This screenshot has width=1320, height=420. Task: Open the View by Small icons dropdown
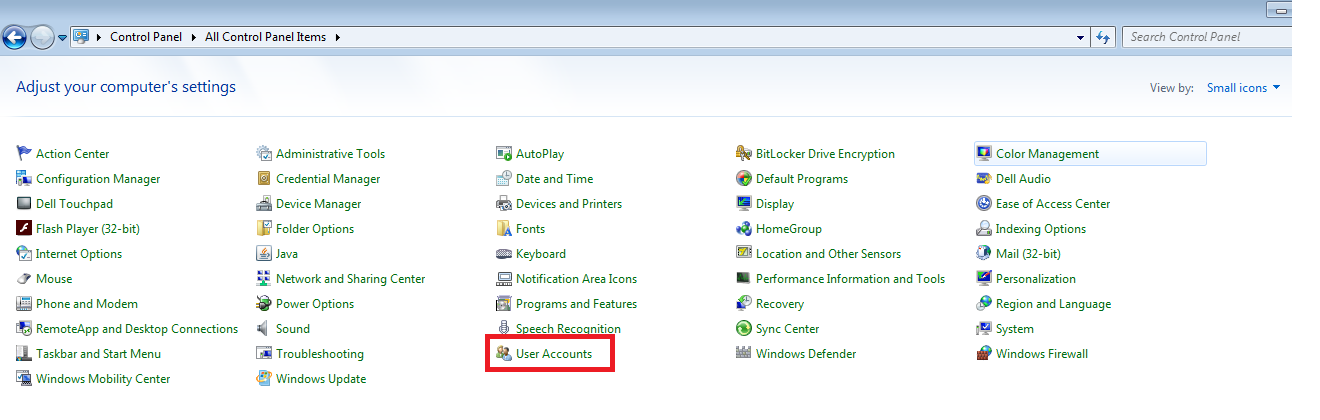click(1244, 88)
